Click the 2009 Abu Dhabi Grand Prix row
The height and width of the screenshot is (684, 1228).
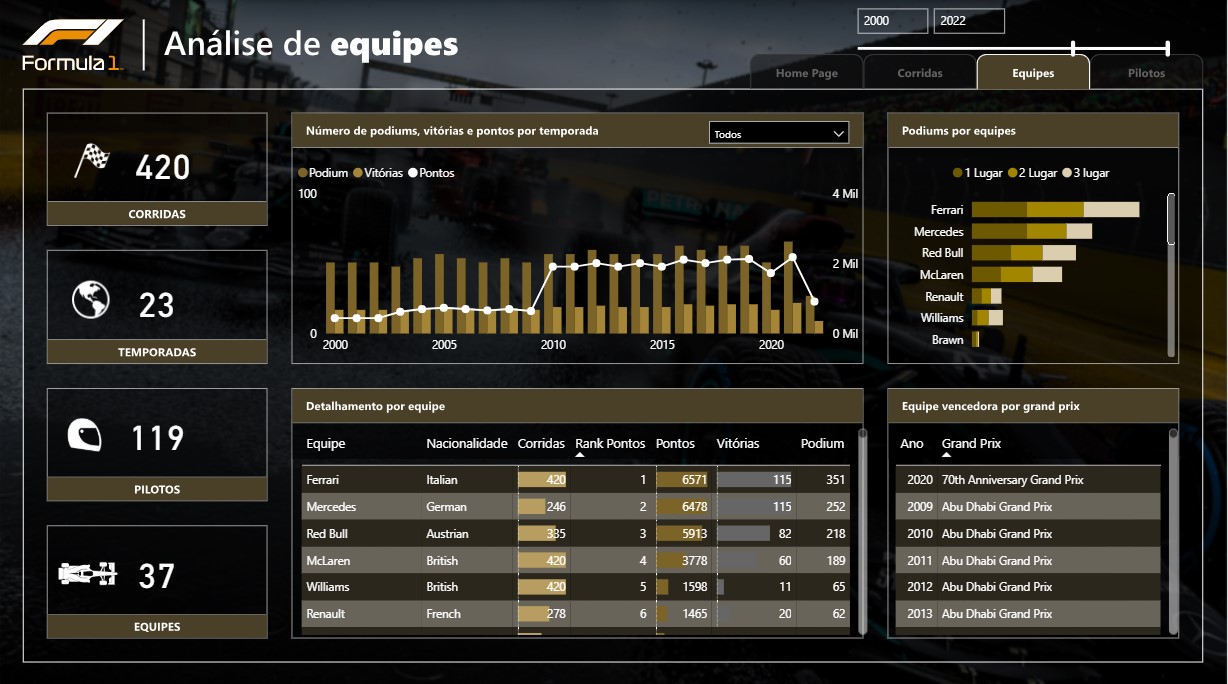tap(1029, 507)
